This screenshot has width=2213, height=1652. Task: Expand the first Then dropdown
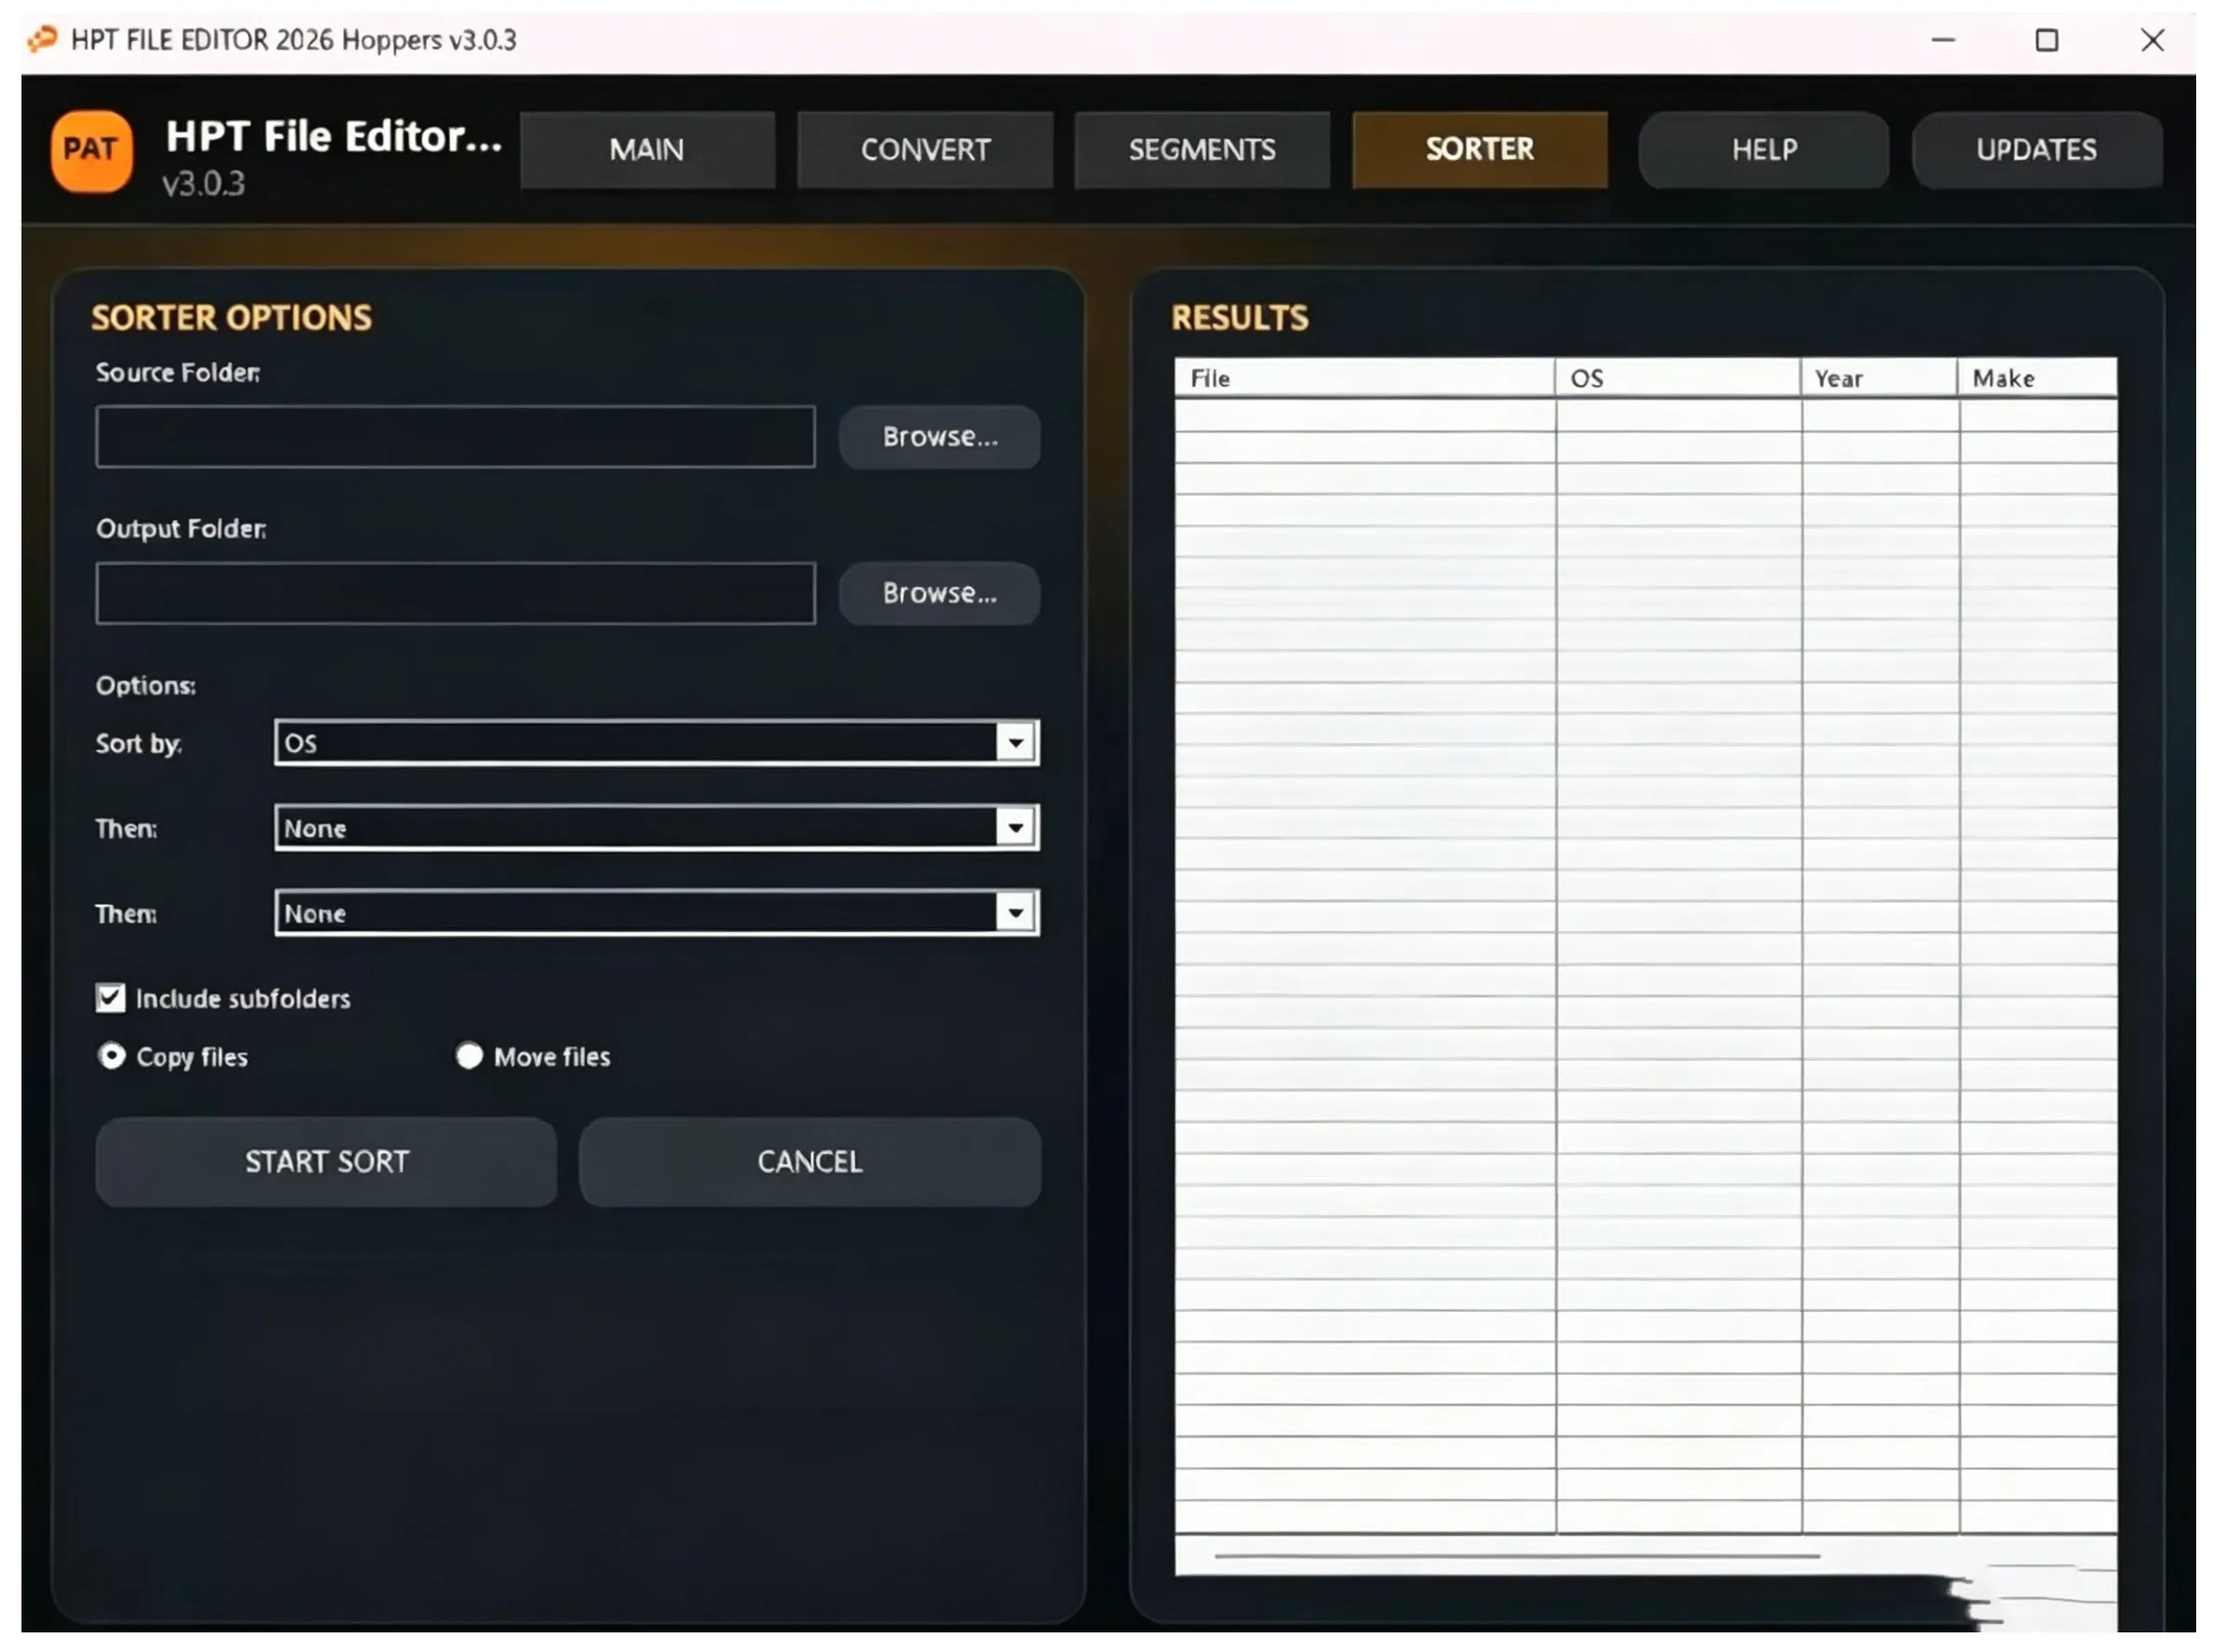[x=1014, y=827]
